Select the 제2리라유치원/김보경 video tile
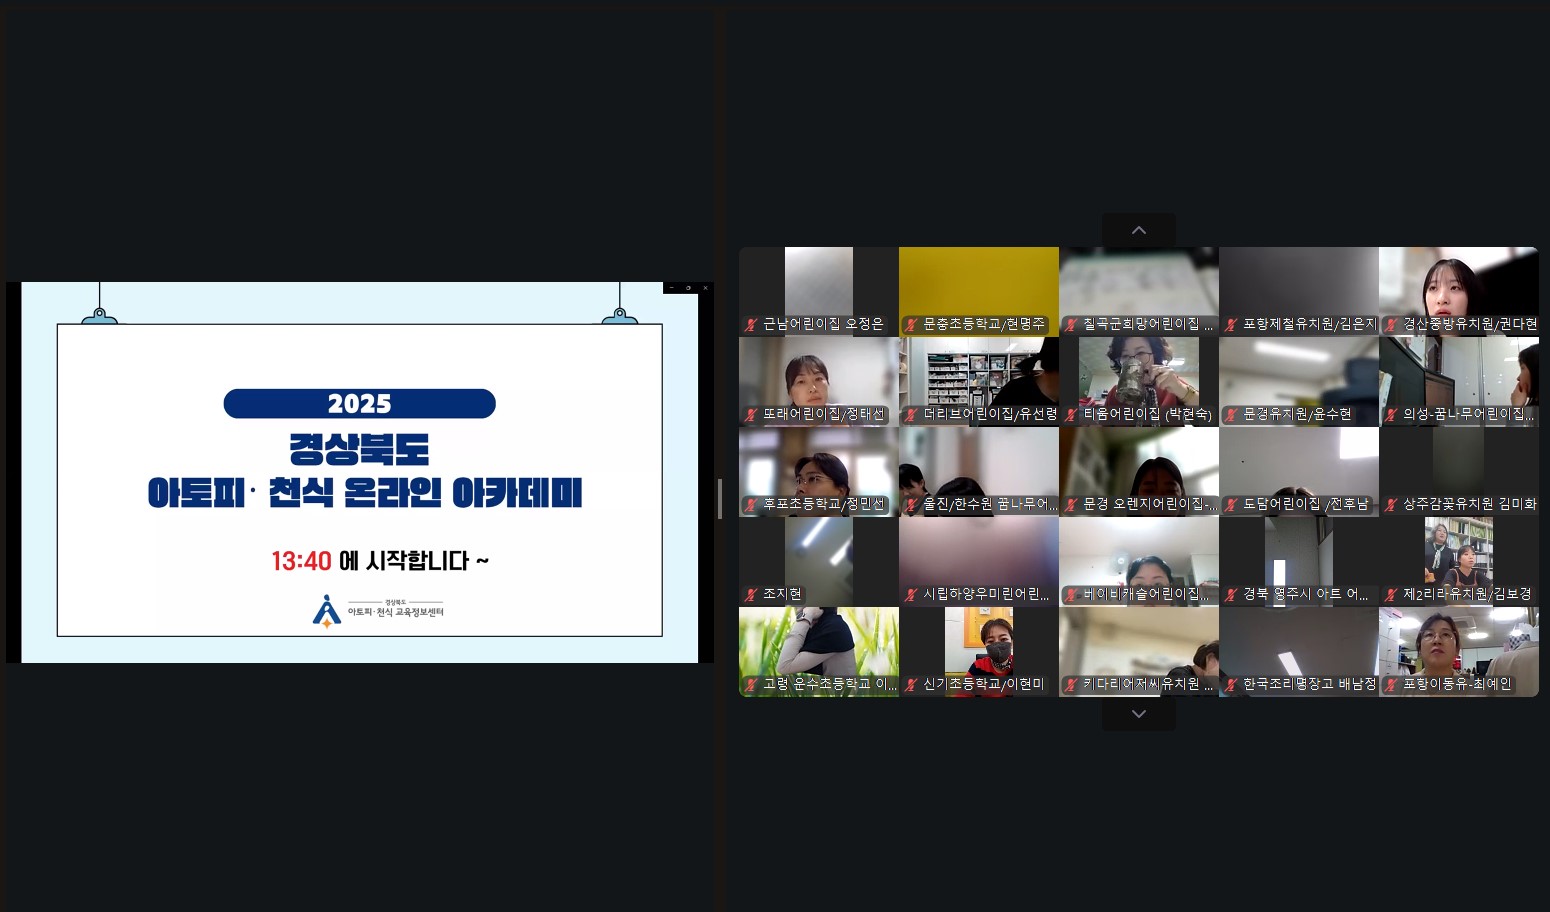1550x912 pixels. click(x=1458, y=555)
